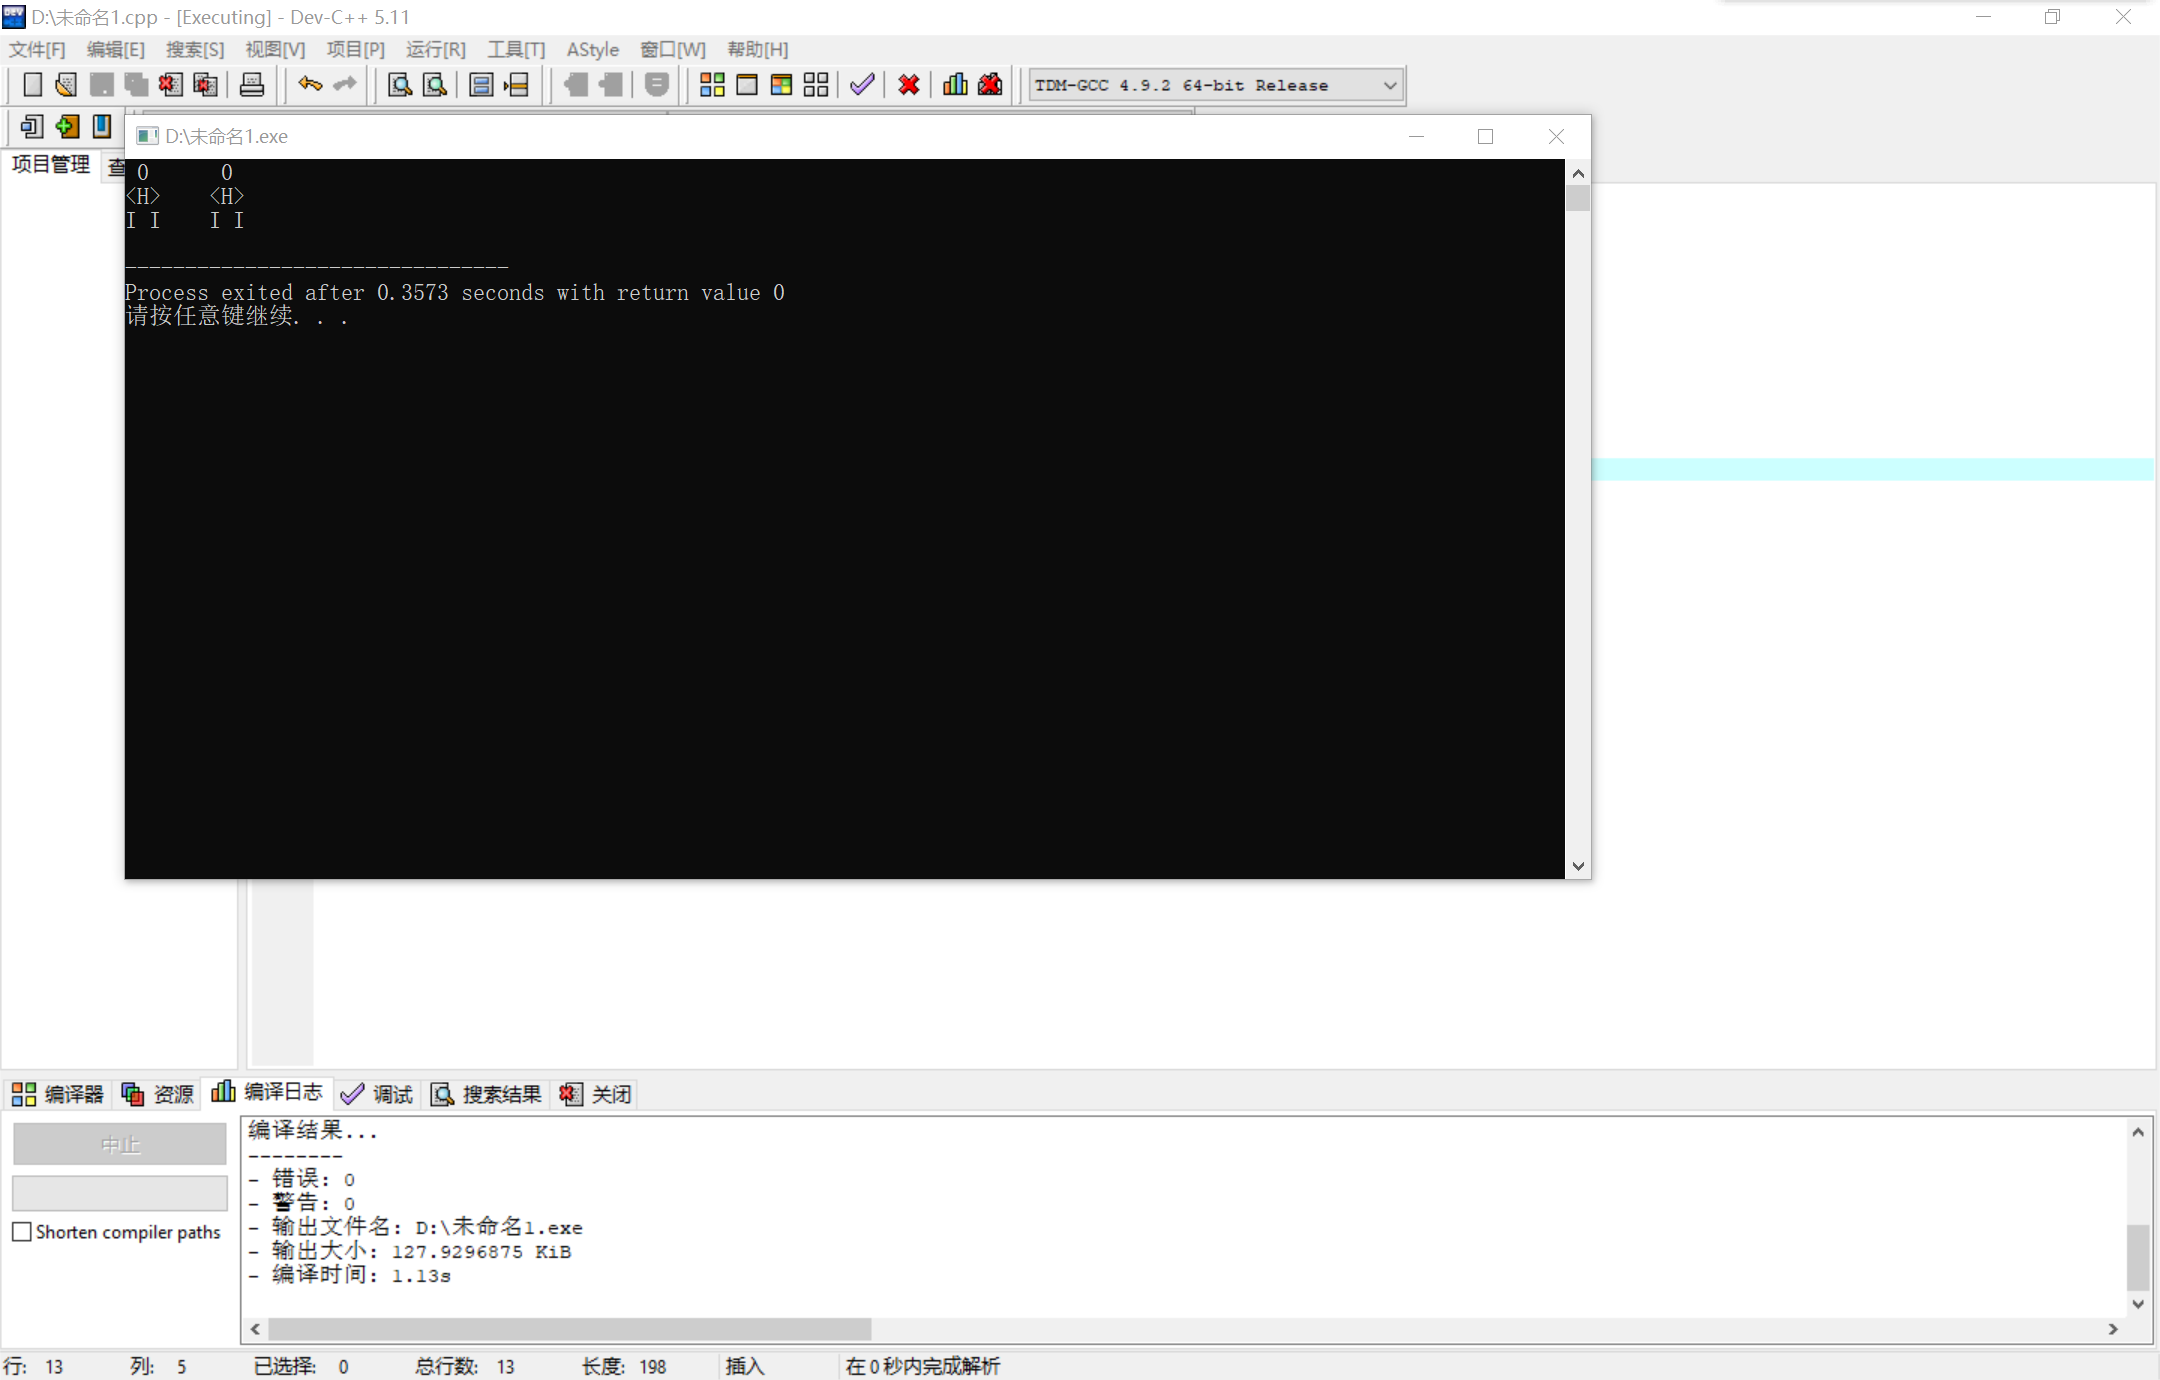2160x1380 pixels.
Task: Click the Print icon in toolbar
Action: pos(252,85)
